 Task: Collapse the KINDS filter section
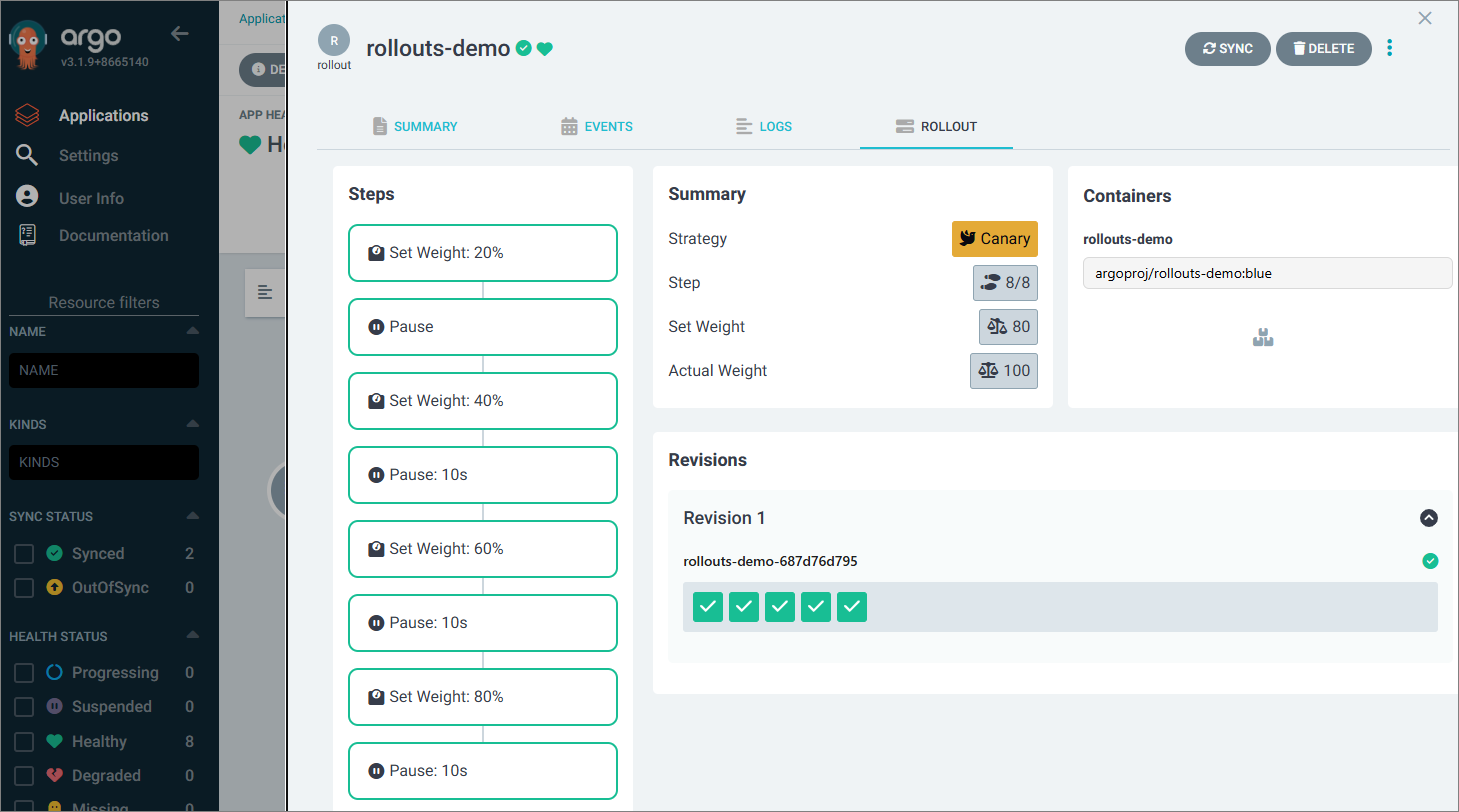(x=192, y=424)
